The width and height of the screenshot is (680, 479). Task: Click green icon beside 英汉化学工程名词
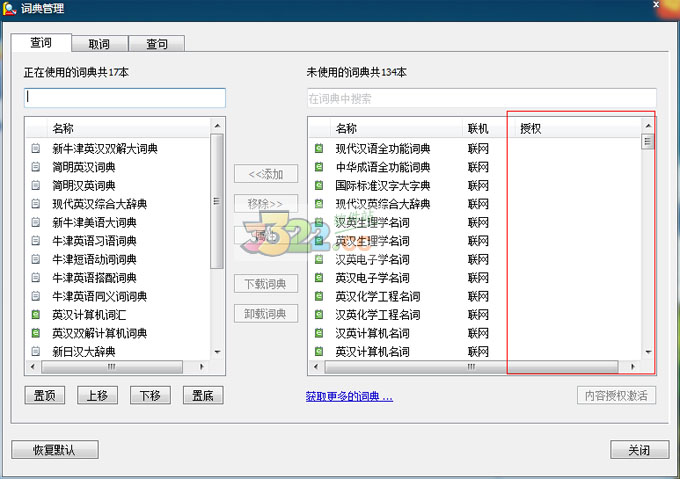[319, 296]
